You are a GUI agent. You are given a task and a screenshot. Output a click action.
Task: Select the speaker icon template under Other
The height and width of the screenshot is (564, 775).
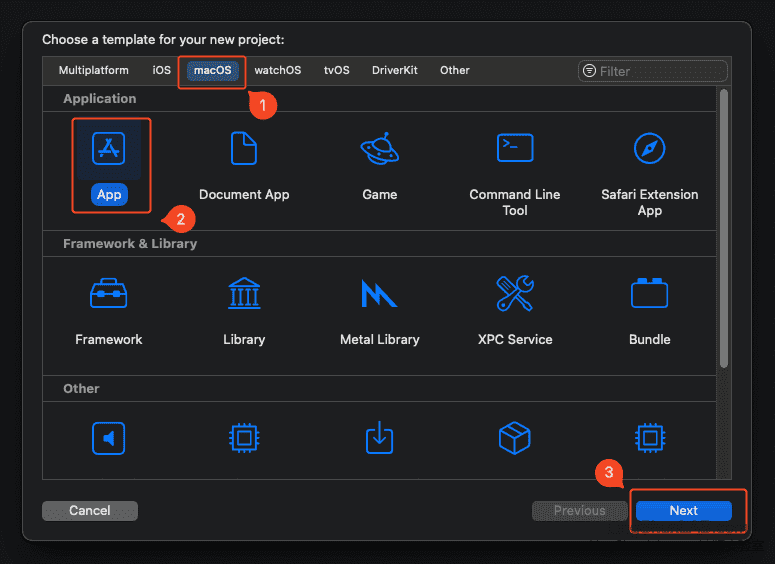[109, 438]
